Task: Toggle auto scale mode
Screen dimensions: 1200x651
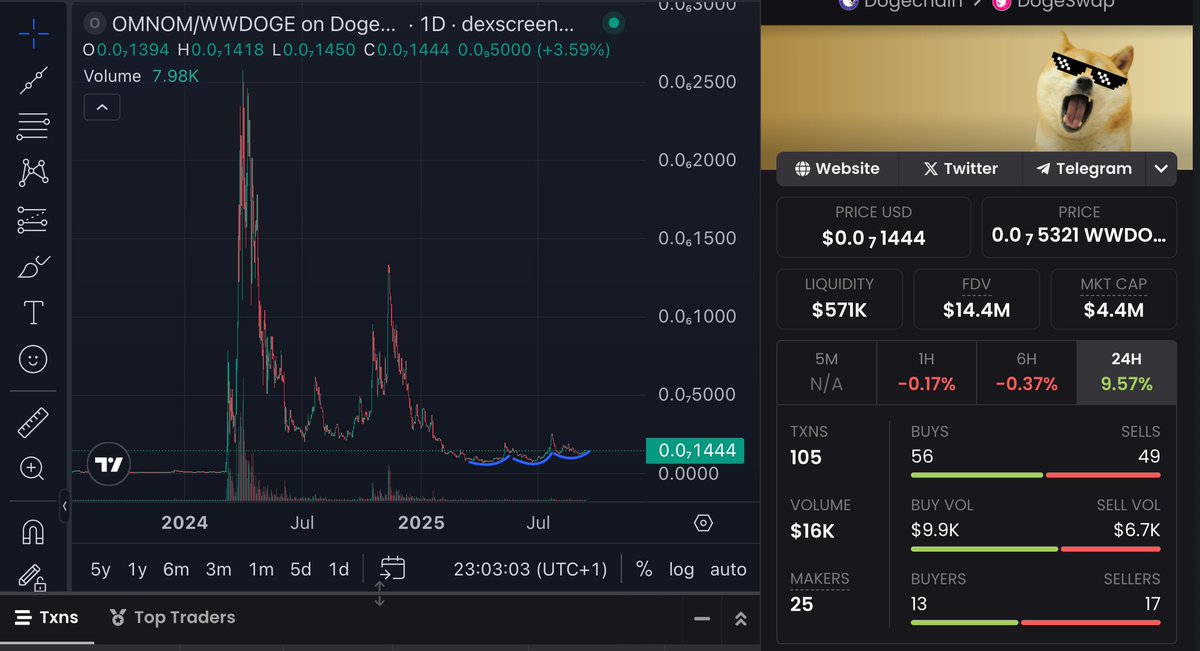Action: pos(728,569)
